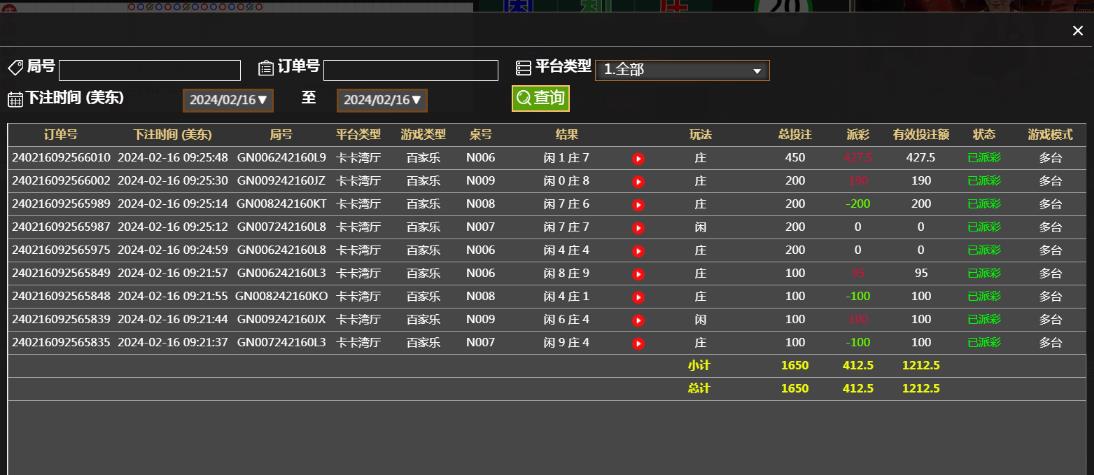This screenshot has width=1094, height=475.
Task: Select order number 240216092565848
Action: click(61, 296)
